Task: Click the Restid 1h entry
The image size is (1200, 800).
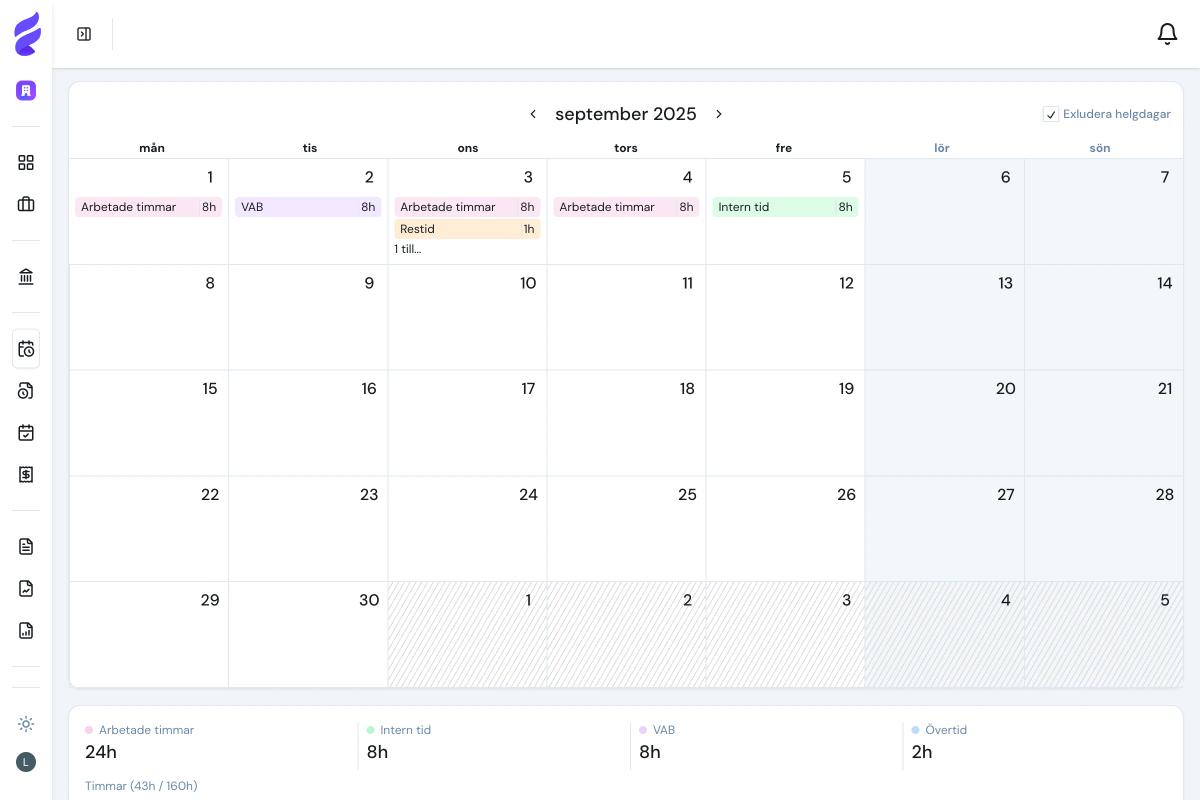Action: [466, 229]
